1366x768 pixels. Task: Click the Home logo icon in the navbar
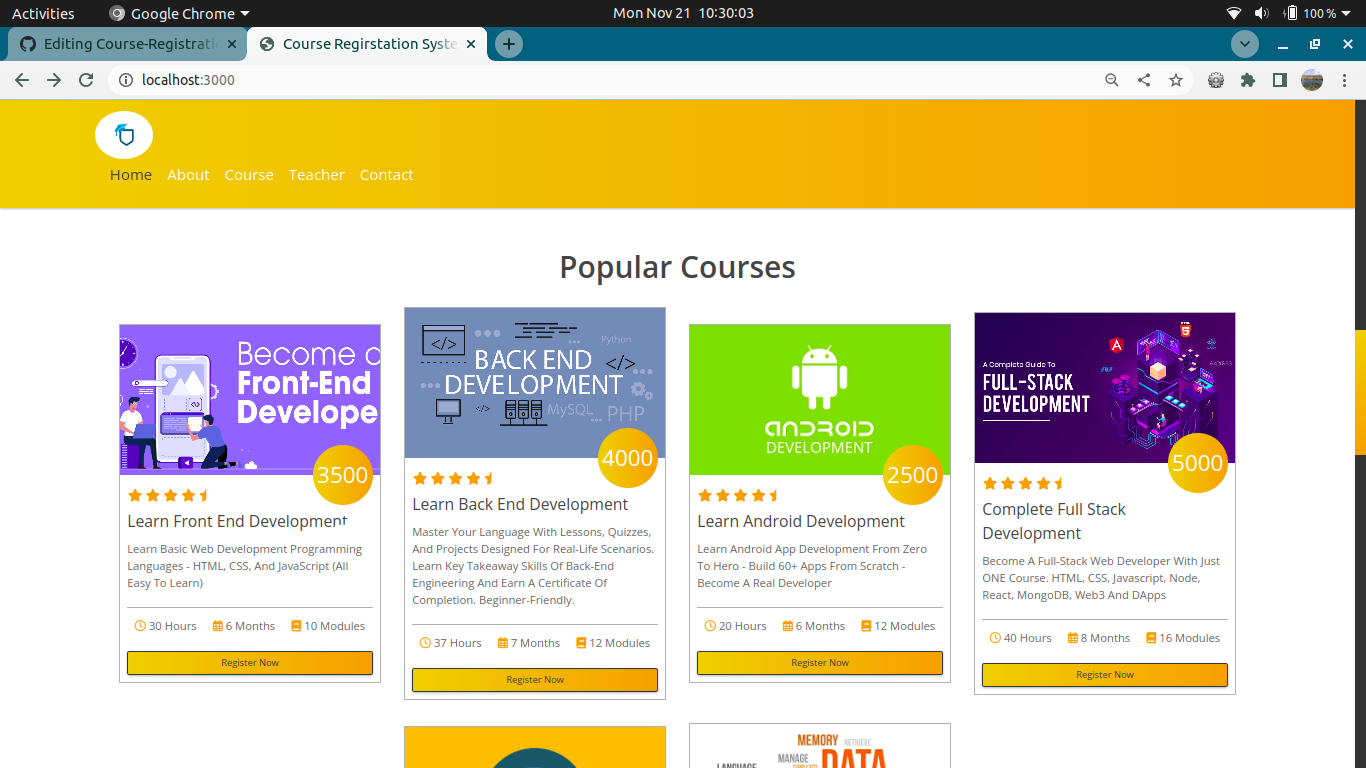[123, 135]
